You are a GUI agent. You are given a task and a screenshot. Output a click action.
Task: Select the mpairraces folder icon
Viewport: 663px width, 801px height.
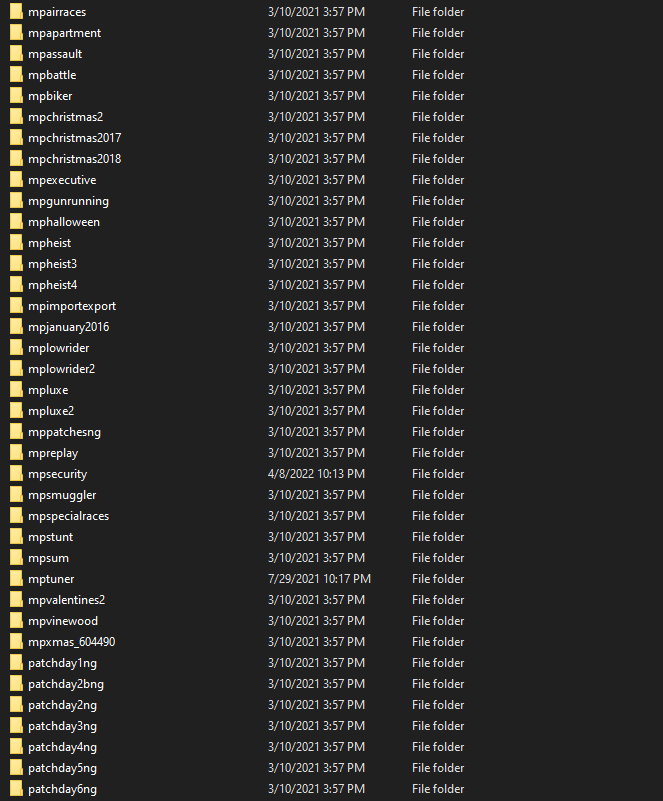[x=16, y=11]
